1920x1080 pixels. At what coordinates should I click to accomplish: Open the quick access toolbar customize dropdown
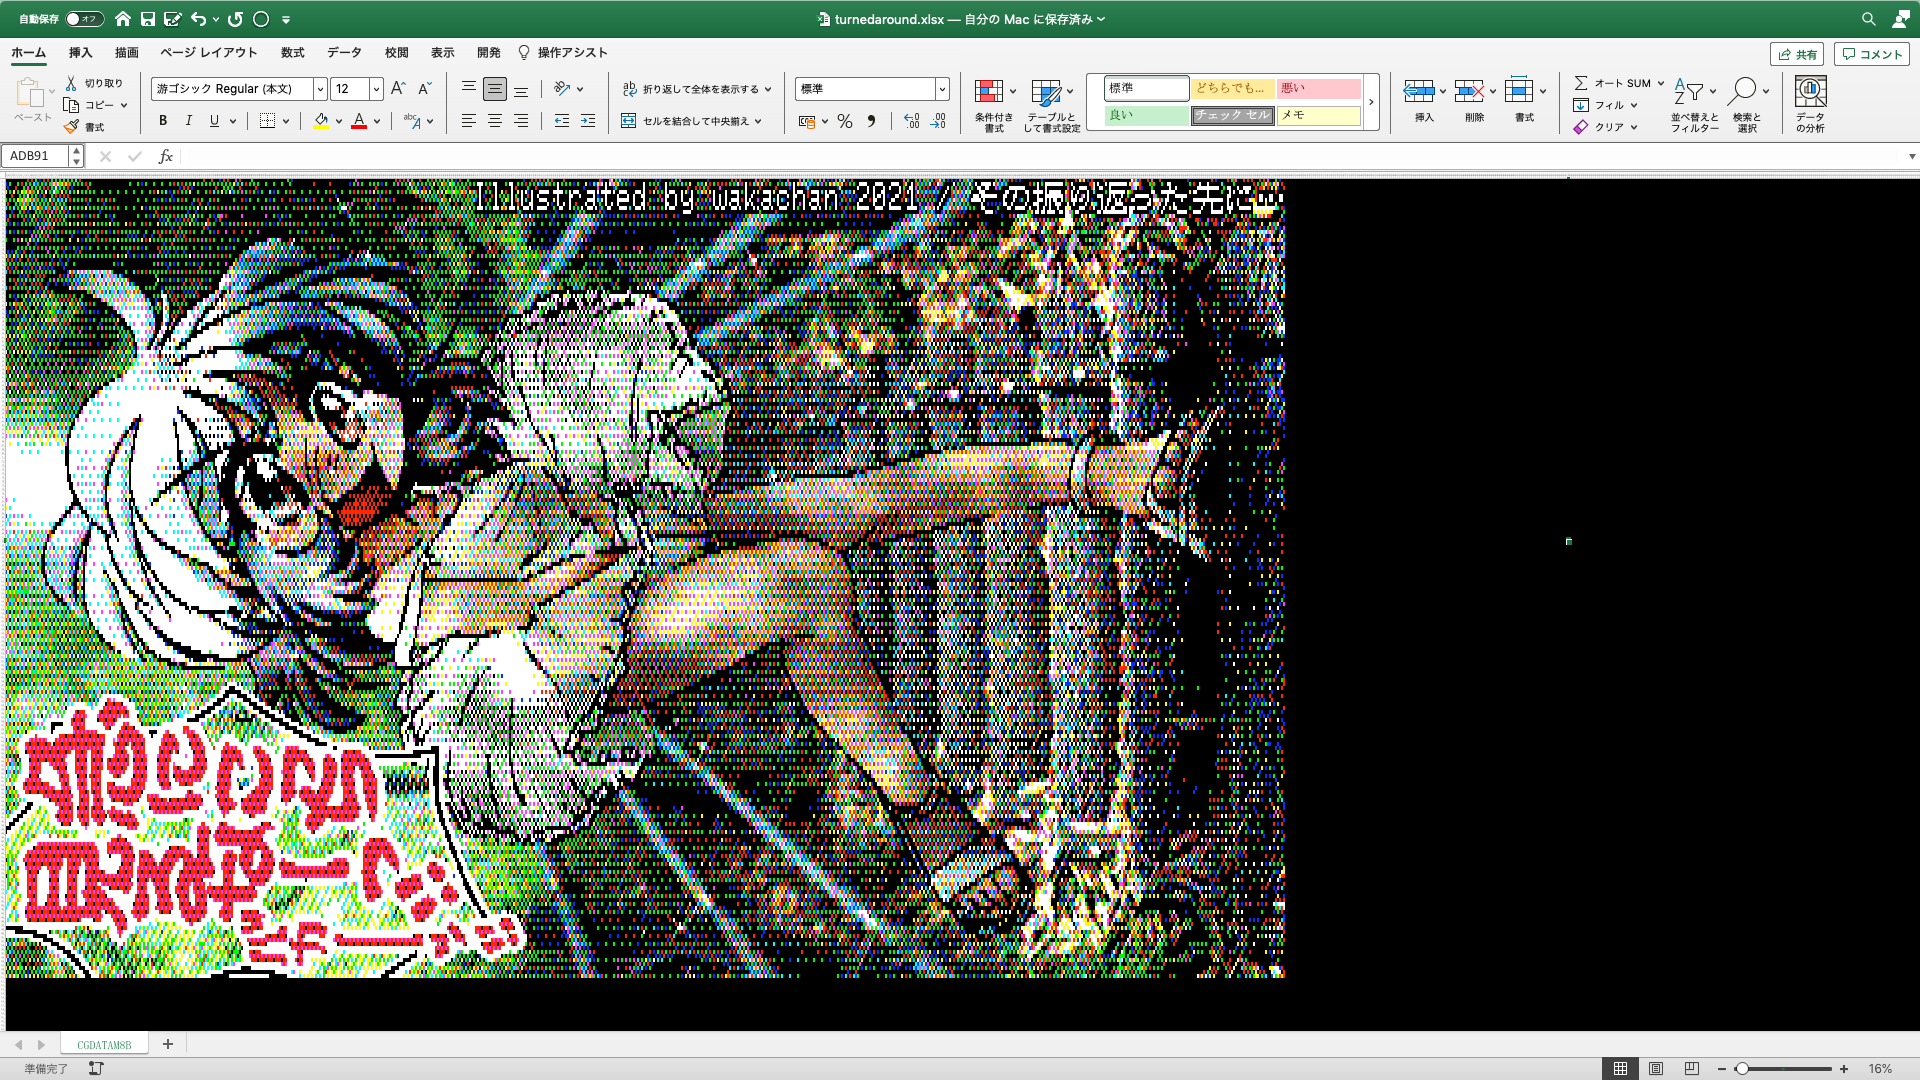(x=286, y=19)
